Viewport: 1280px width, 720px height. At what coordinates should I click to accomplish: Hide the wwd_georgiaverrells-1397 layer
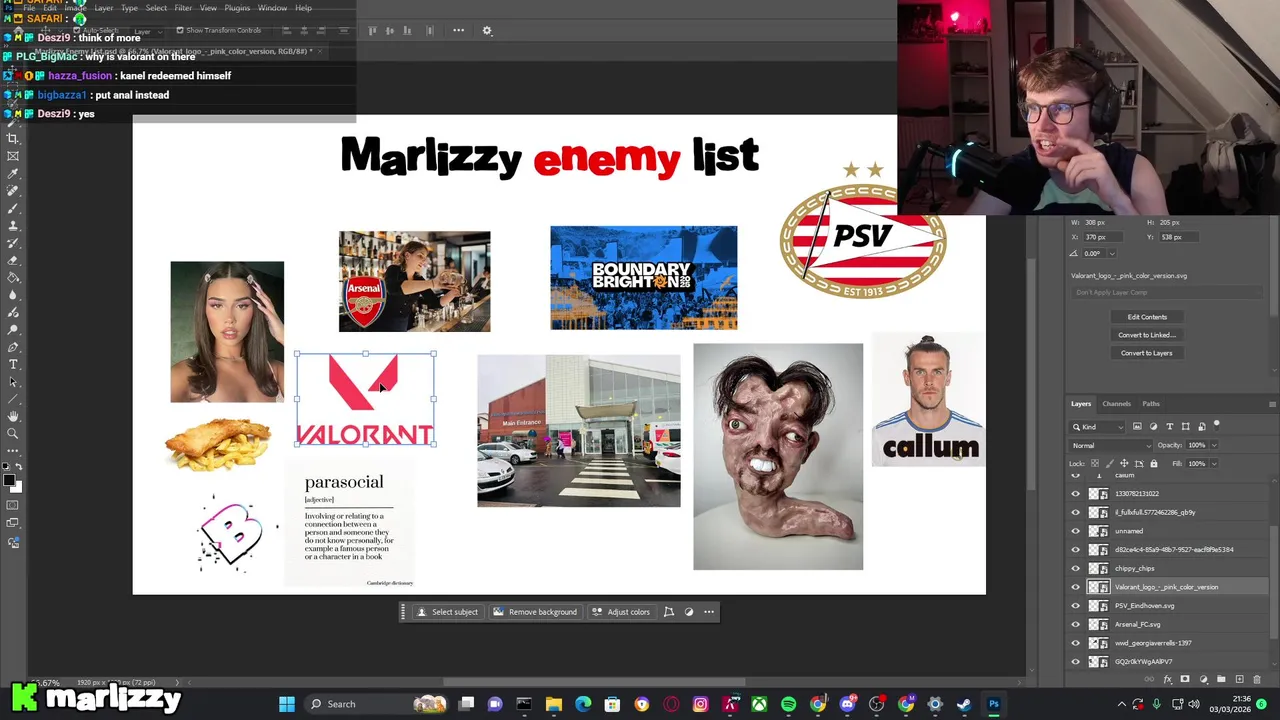point(1076,643)
